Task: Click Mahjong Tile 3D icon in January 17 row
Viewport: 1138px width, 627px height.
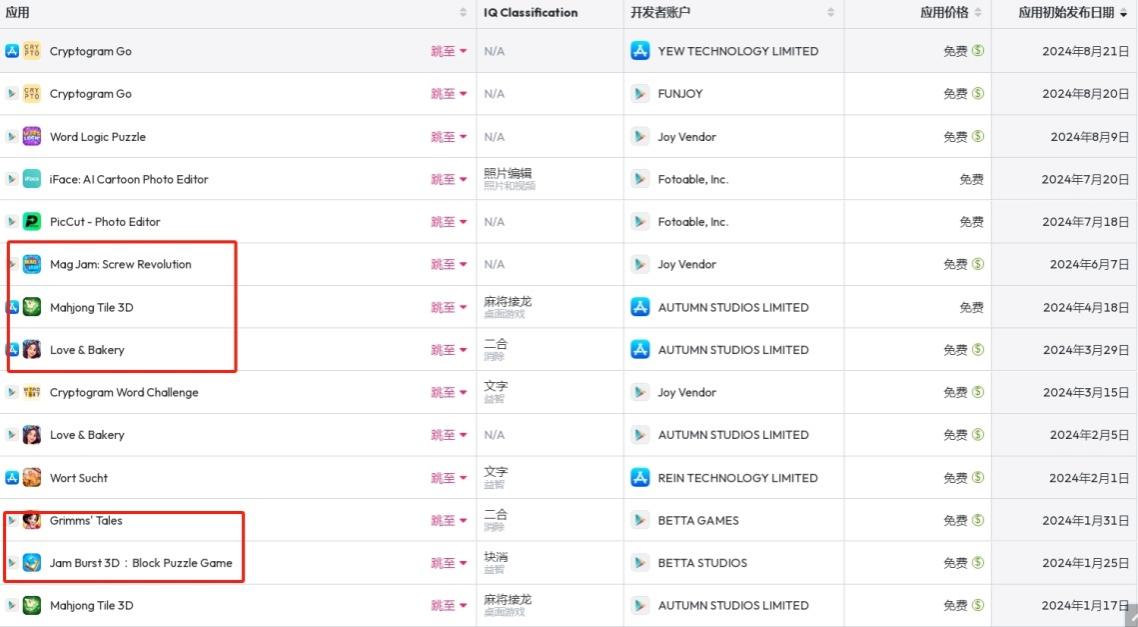Action: point(32,605)
